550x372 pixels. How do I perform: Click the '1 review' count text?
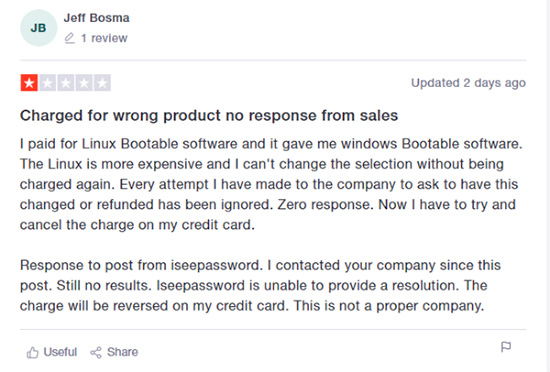point(104,38)
